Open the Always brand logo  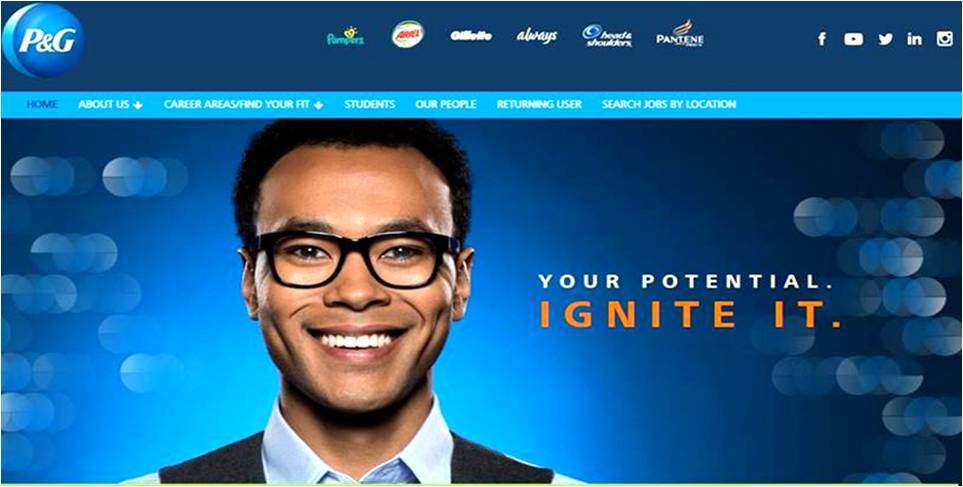point(537,36)
